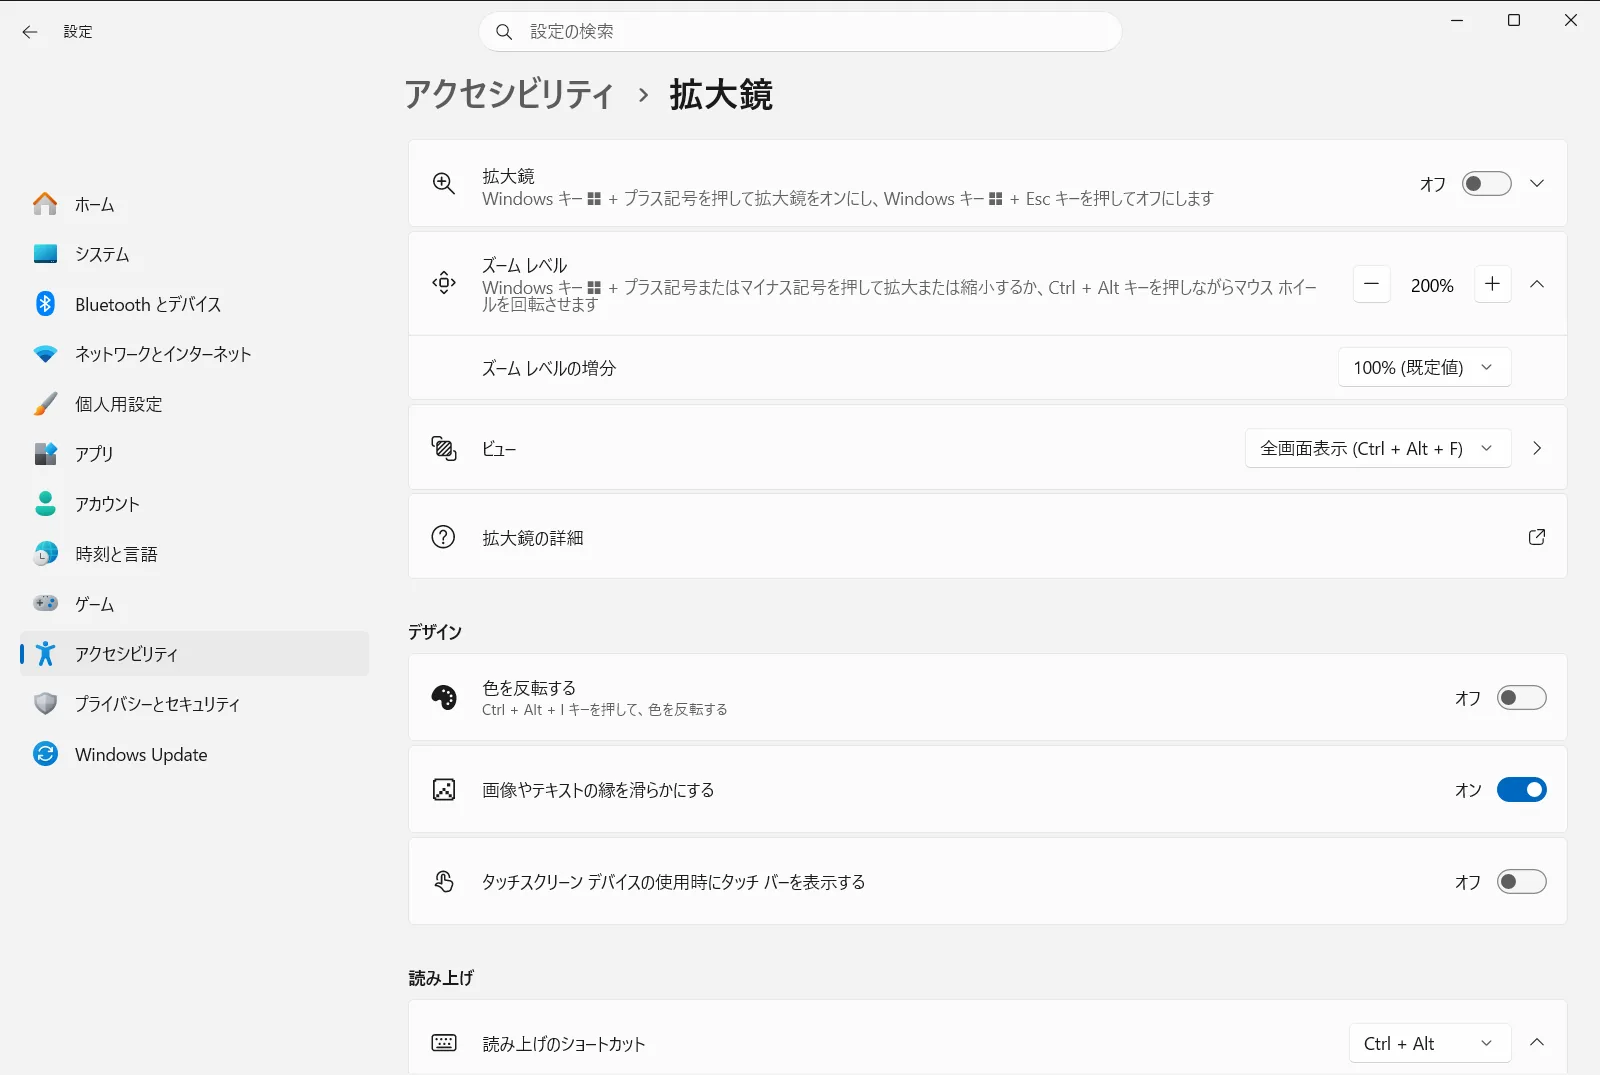Click the Apps icon in sidebar
The width and height of the screenshot is (1600, 1075).
tap(45, 454)
